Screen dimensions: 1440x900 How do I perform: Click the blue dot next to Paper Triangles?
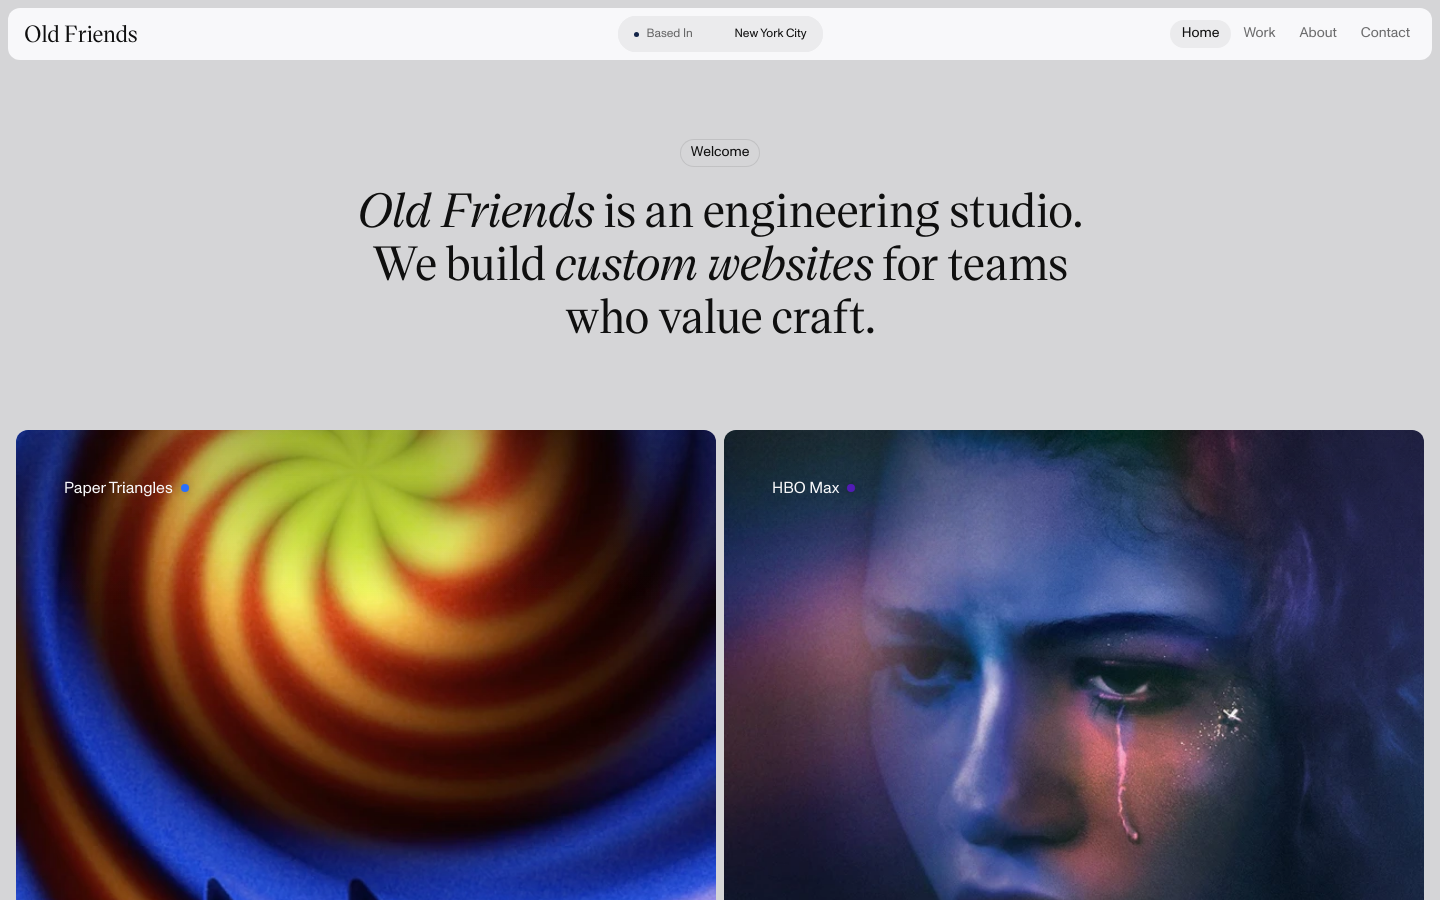[185, 488]
